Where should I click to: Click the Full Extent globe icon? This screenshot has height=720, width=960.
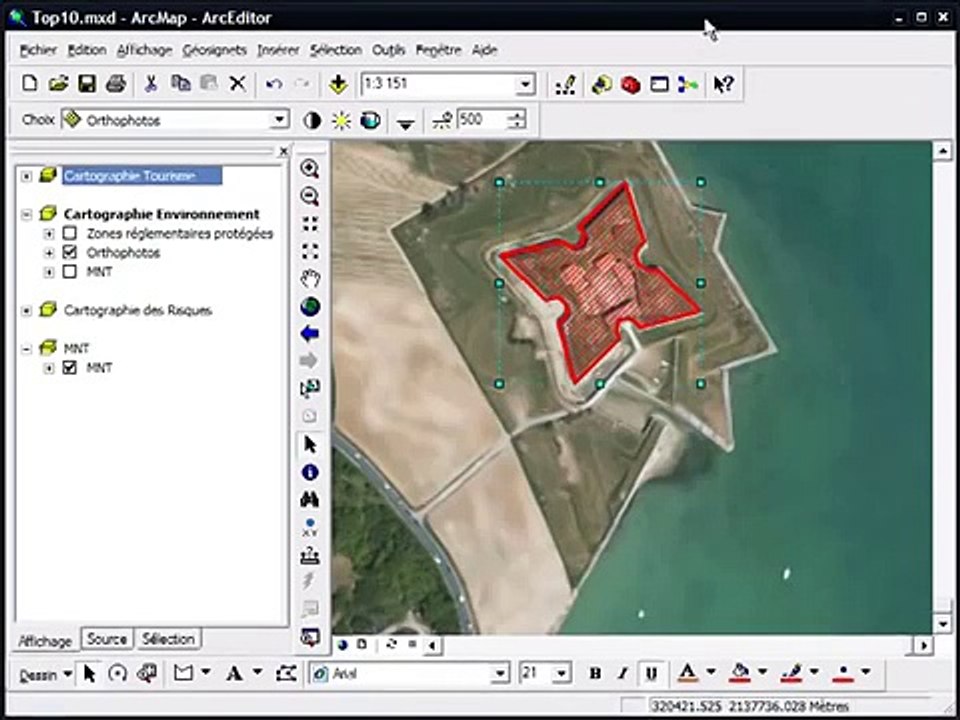tap(310, 306)
